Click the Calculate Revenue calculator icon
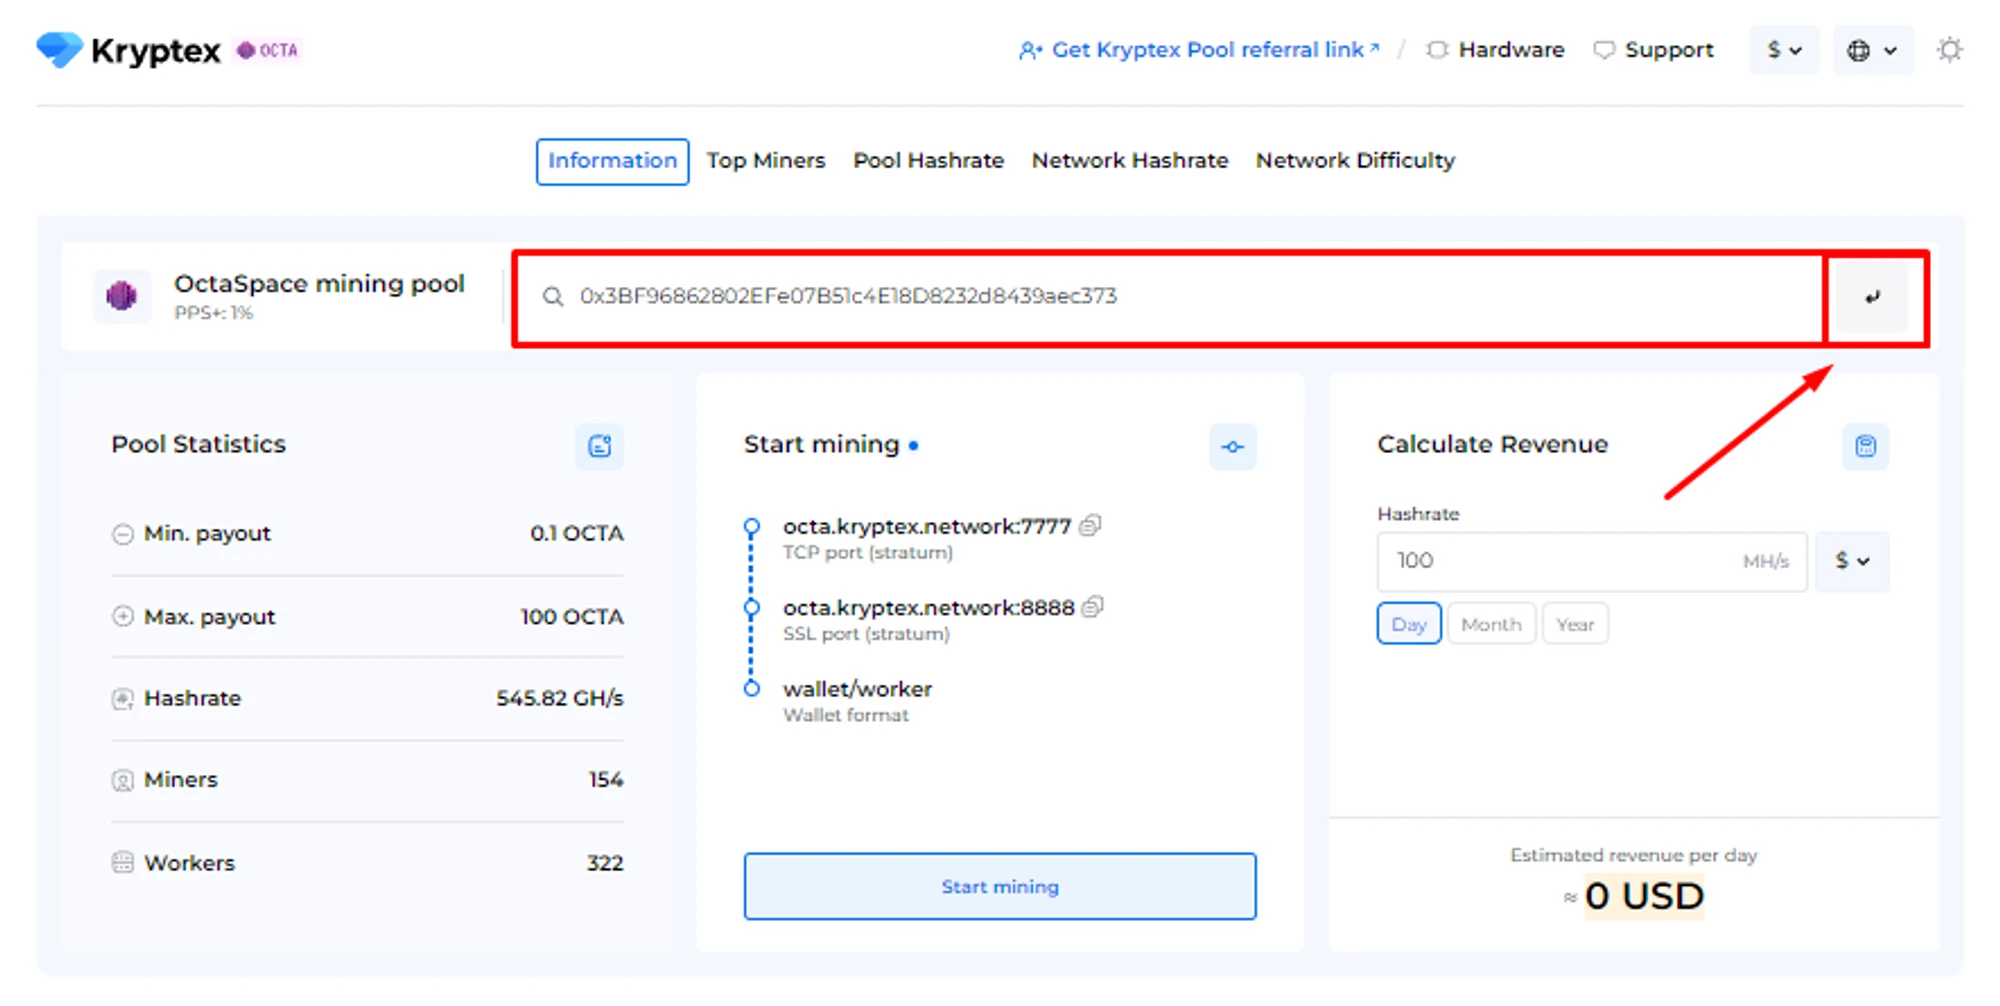 click(1865, 446)
